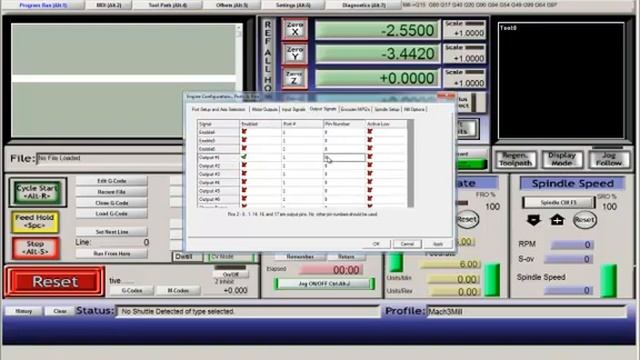The height and width of the screenshot is (360, 640).
Task: Click the Clear status button
Action: pos(60,311)
